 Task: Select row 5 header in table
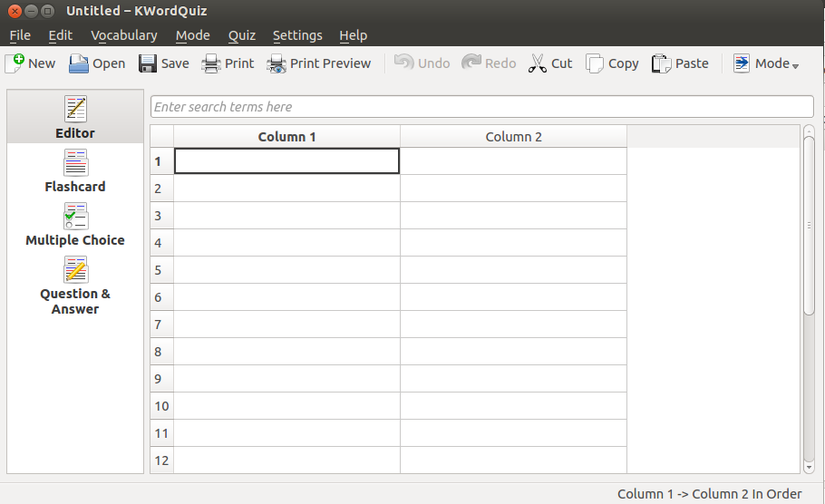pos(161,270)
